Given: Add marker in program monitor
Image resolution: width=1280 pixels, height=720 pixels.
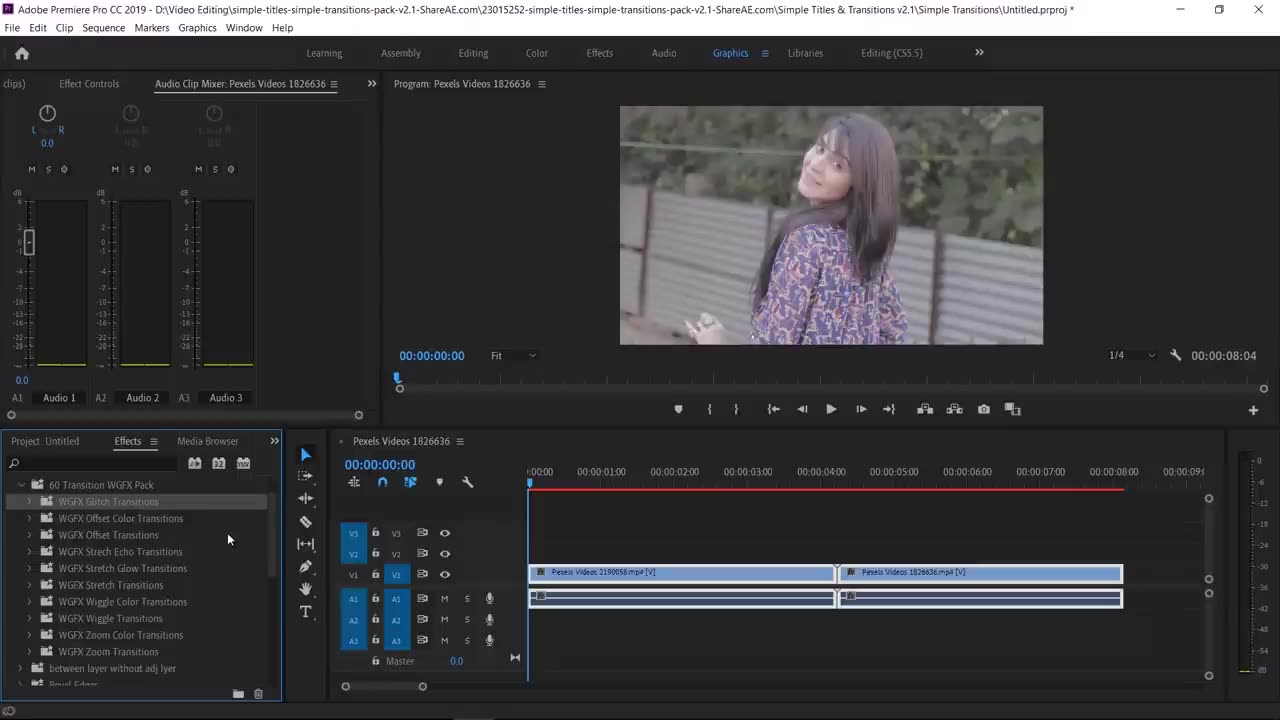Looking at the screenshot, I should 678,409.
